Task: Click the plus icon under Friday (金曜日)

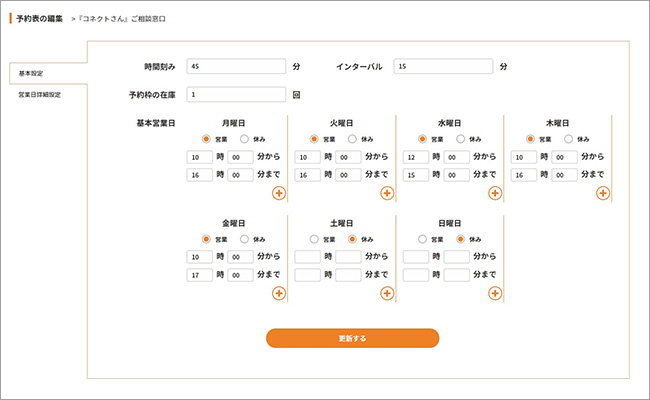Action: coord(278,293)
